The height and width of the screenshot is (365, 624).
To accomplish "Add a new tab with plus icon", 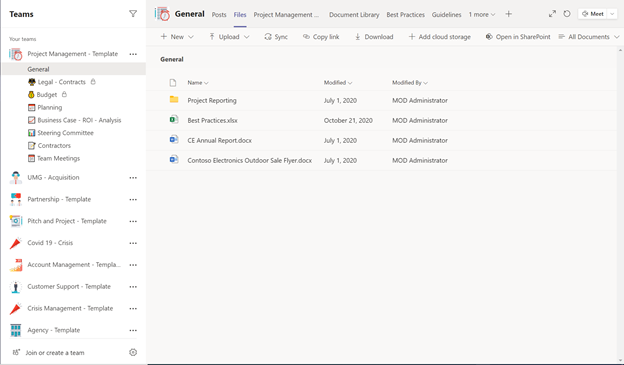I will point(509,14).
